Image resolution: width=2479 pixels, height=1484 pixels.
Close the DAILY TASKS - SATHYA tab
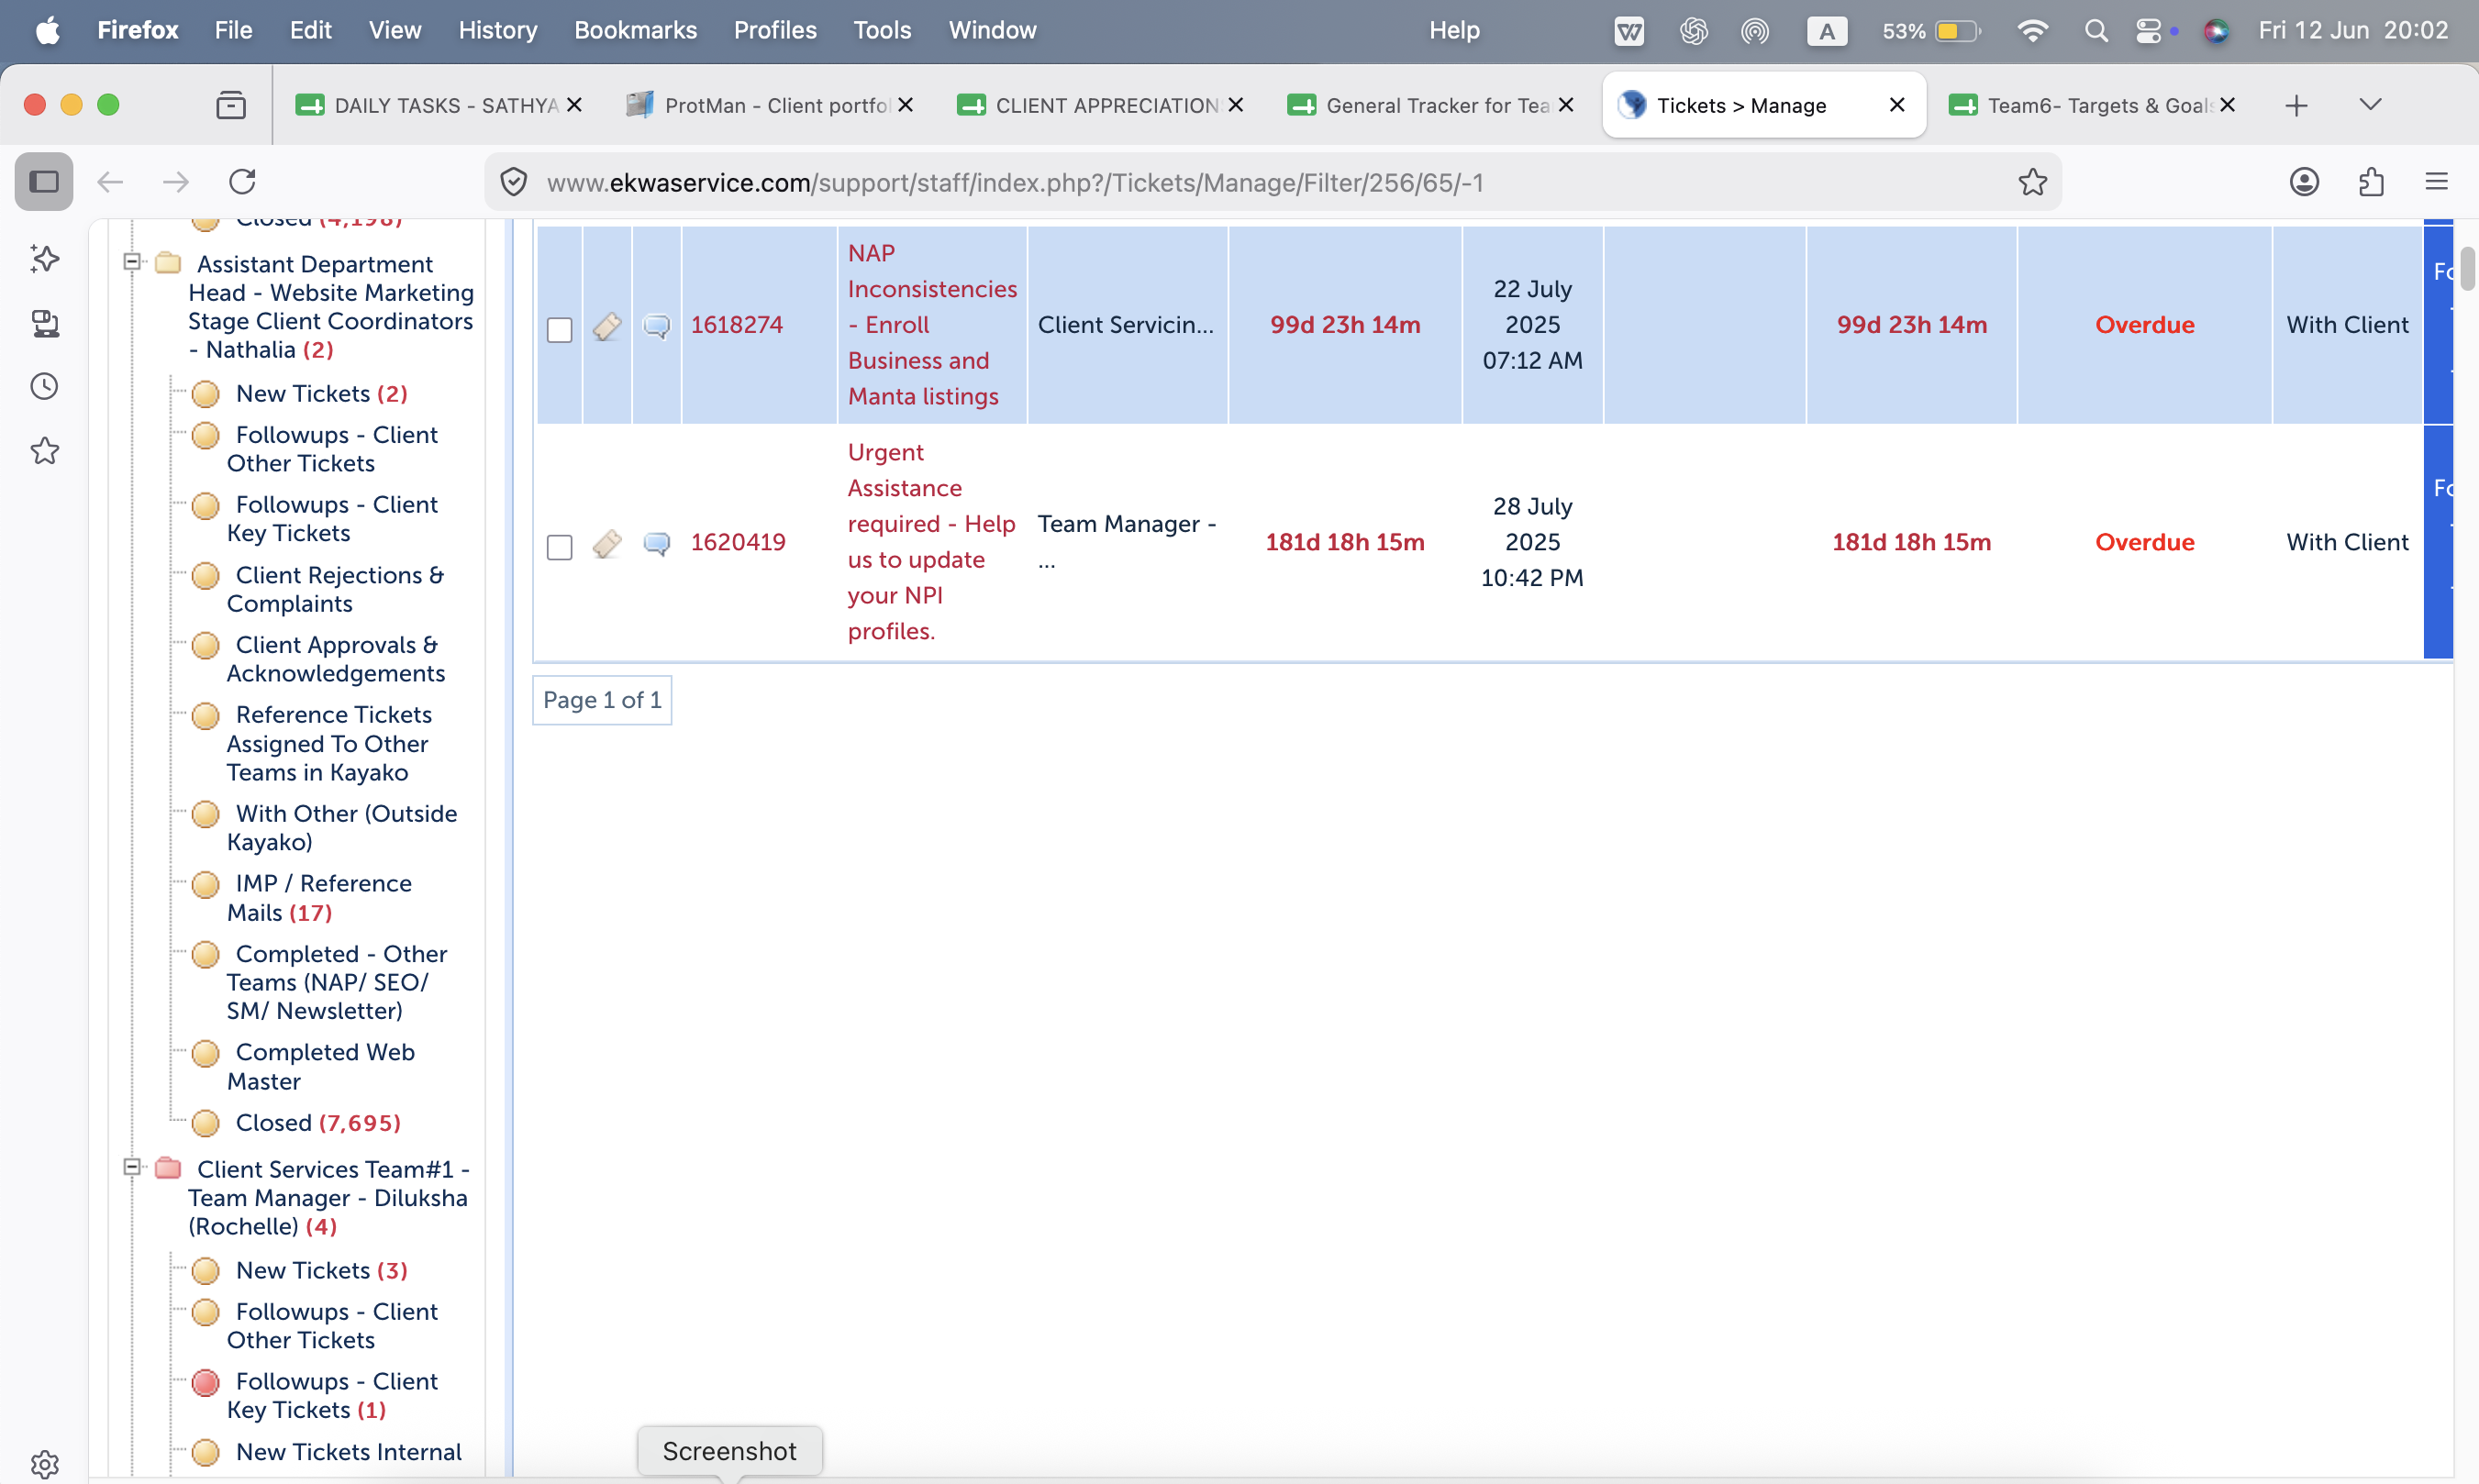pyautogui.click(x=574, y=105)
